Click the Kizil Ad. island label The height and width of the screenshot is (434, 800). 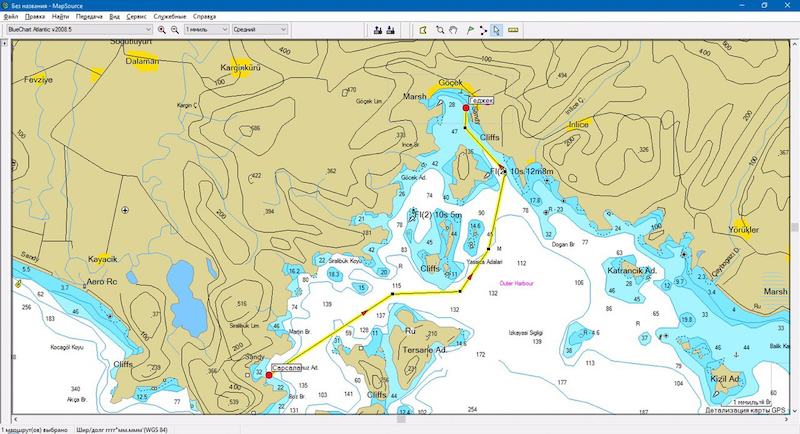(726, 379)
